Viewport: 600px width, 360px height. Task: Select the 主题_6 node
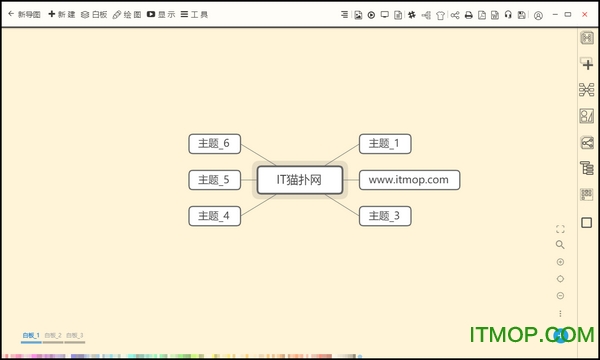pyautogui.click(x=215, y=144)
